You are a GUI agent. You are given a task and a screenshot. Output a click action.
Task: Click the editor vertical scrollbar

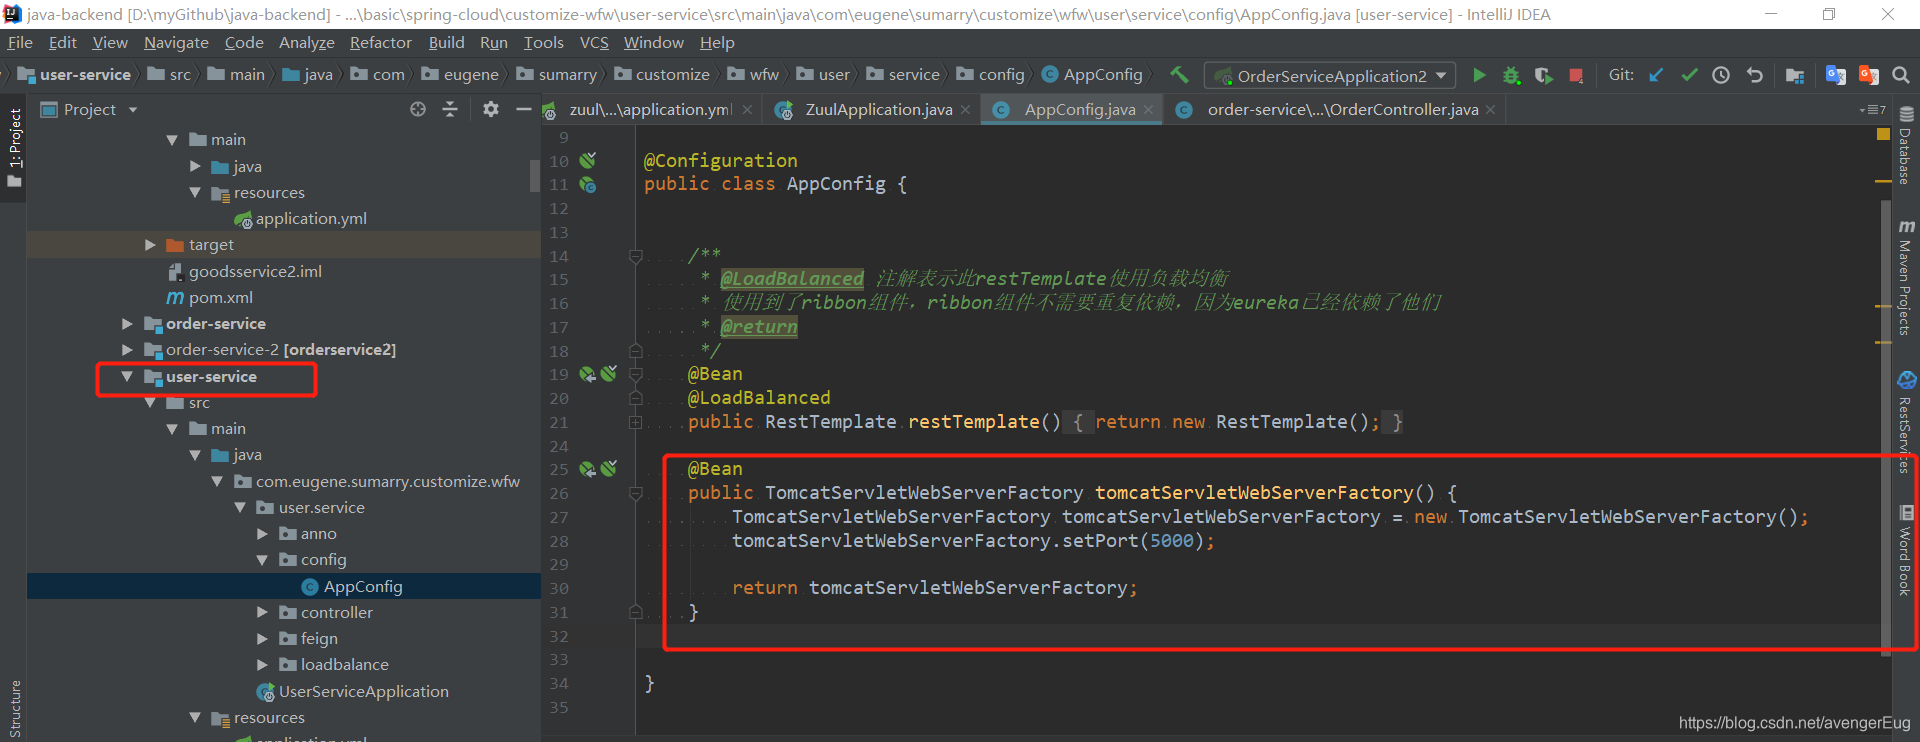(1885, 428)
